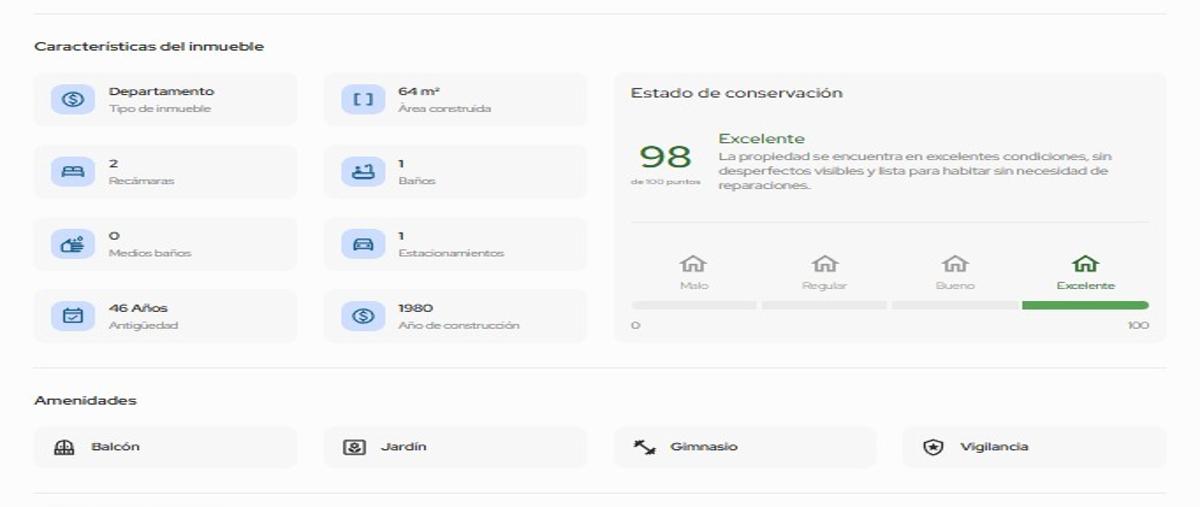Click the green segment of conservation bar
The width and height of the screenshot is (1200, 507).
(1085, 305)
